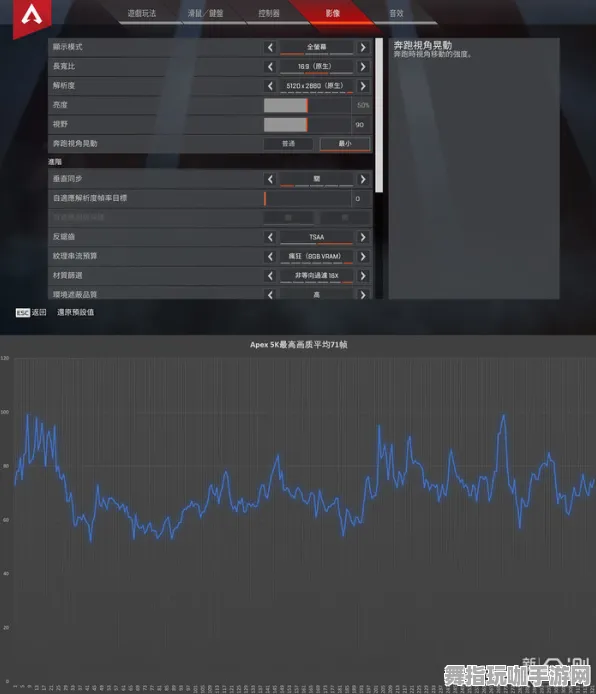
Task: Open the 5120 x 2880 resolution selector
Action: (x=316, y=86)
